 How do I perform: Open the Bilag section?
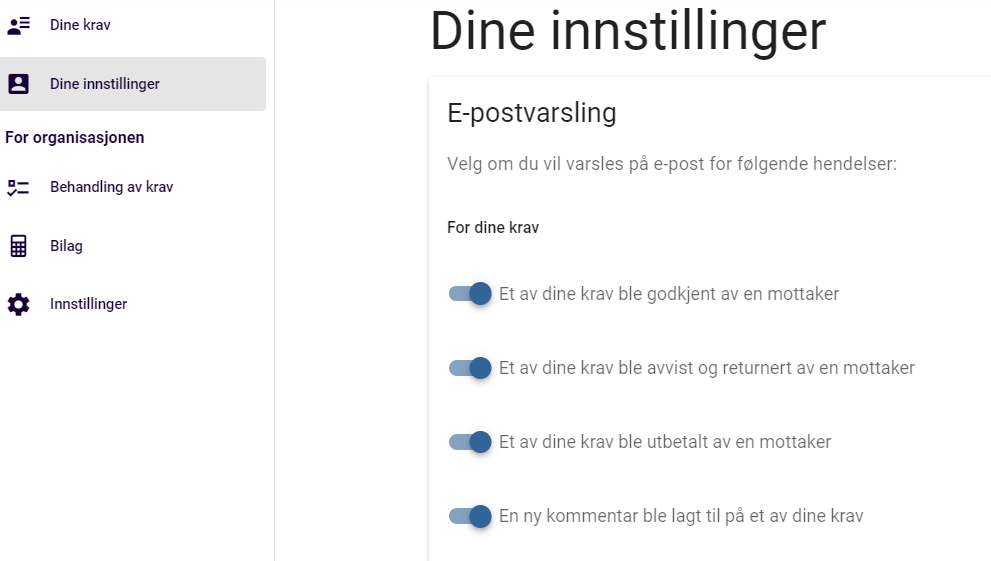[133, 246]
